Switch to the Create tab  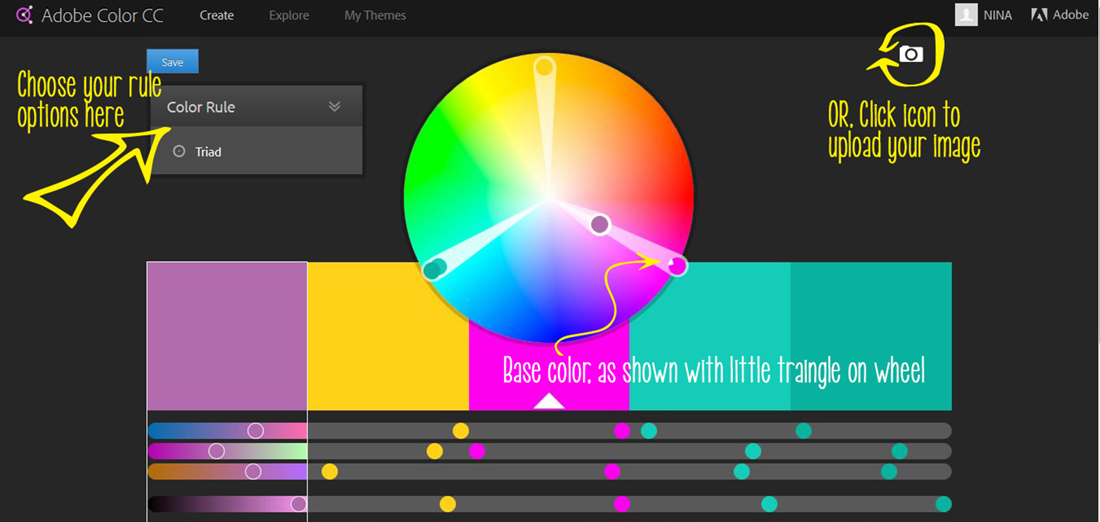tap(217, 15)
